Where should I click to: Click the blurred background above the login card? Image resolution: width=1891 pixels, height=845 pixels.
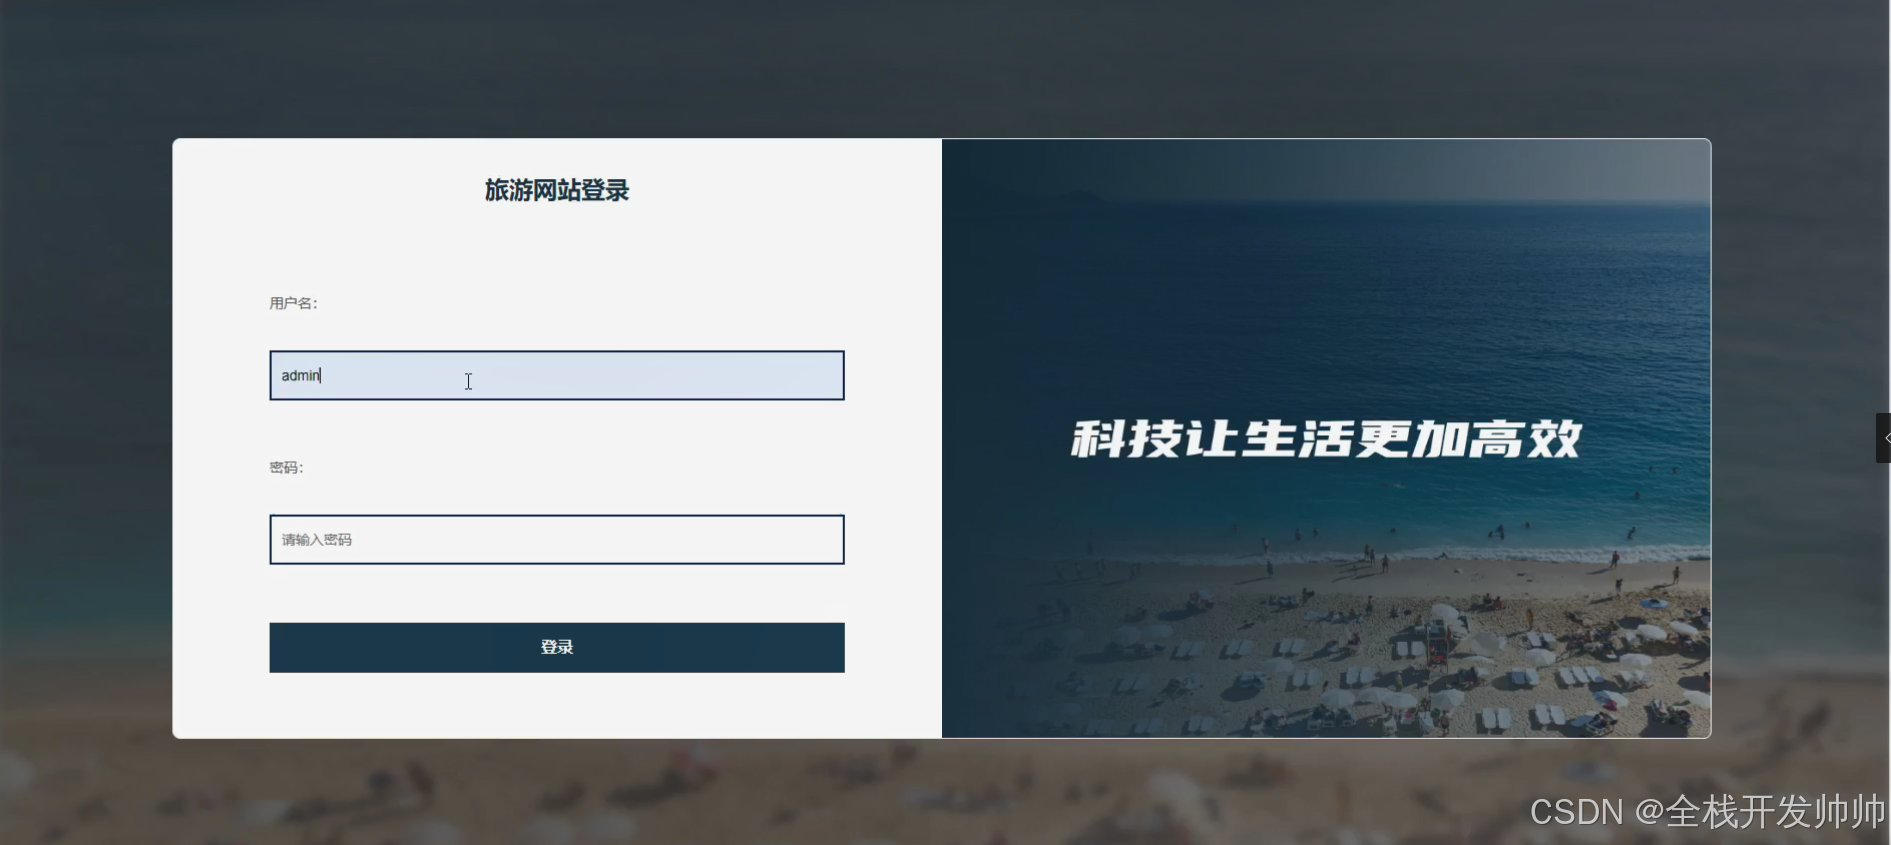pos(945,68)
